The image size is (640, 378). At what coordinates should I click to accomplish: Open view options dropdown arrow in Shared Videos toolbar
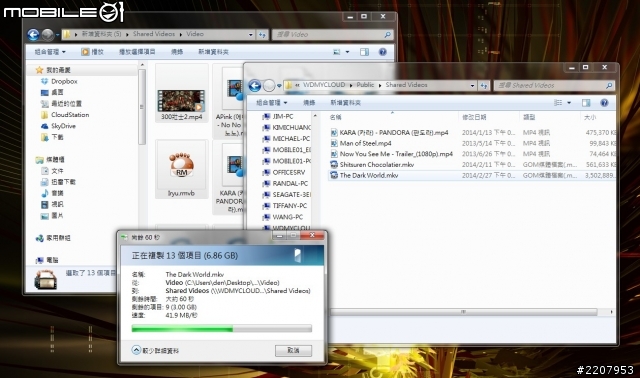point(569,103)
